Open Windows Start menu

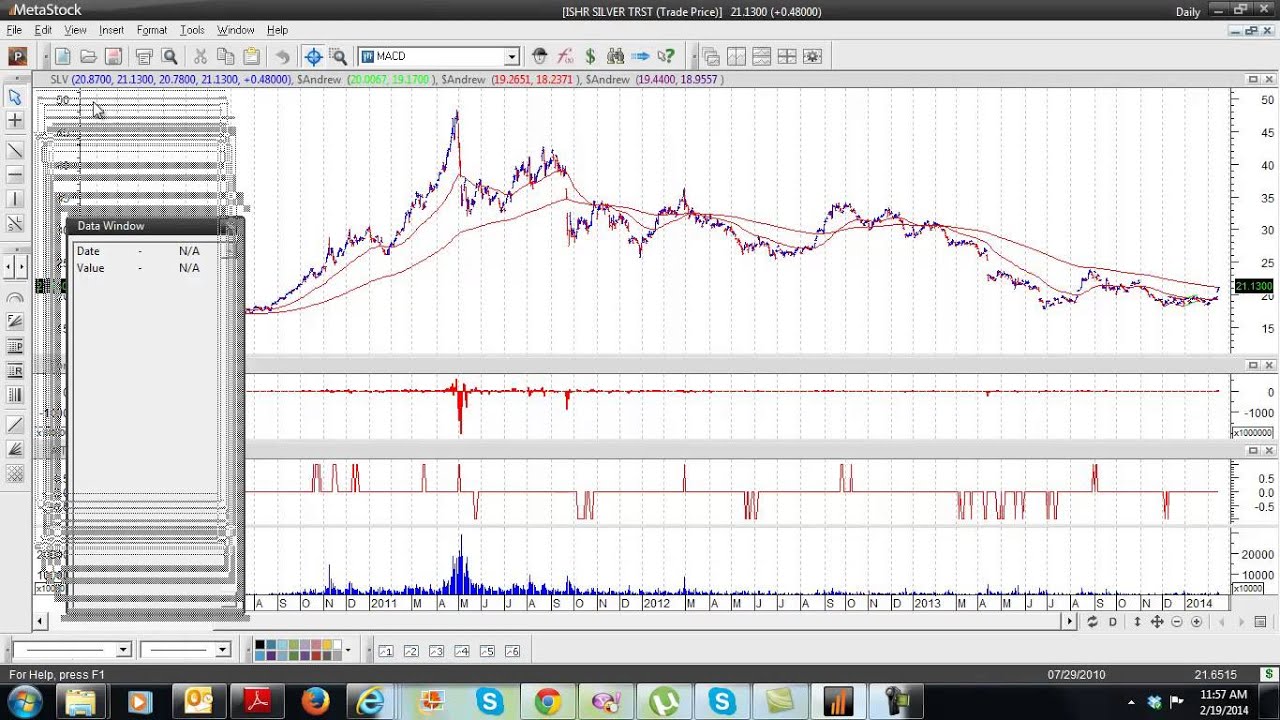click(x=23, y=702)
